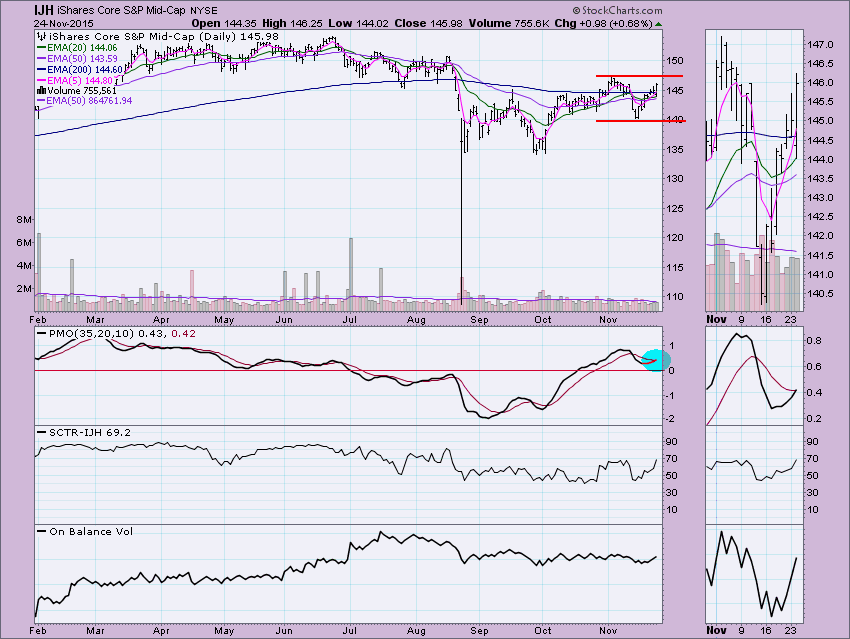Click the volume bars icon in the legend
Viewport: 850px width, 639px height.
[x=41, y=91]
